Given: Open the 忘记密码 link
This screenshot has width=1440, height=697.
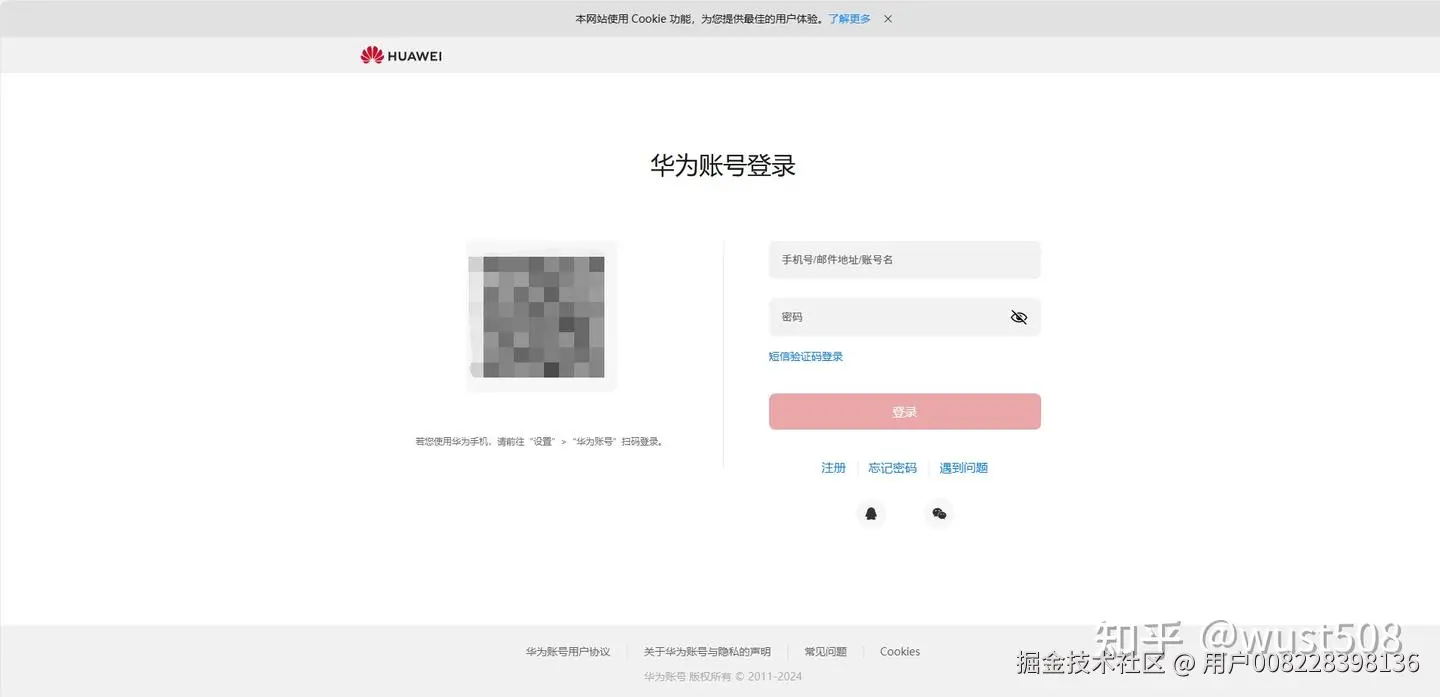Looking at the screenshot, I should [x=893, y=468].
